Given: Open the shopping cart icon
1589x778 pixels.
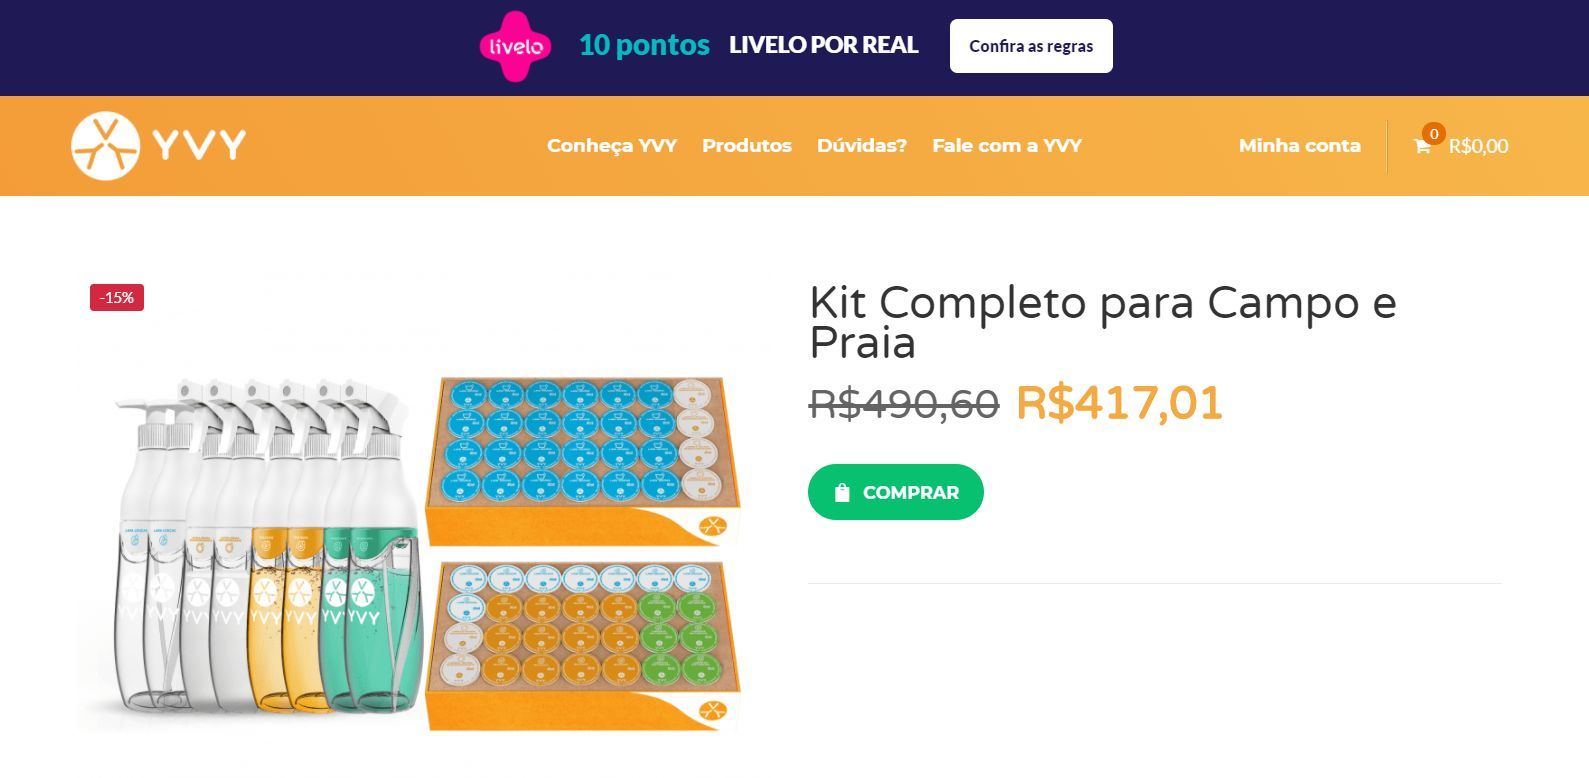Looking at the screenshot, I should click(1422, 147).
